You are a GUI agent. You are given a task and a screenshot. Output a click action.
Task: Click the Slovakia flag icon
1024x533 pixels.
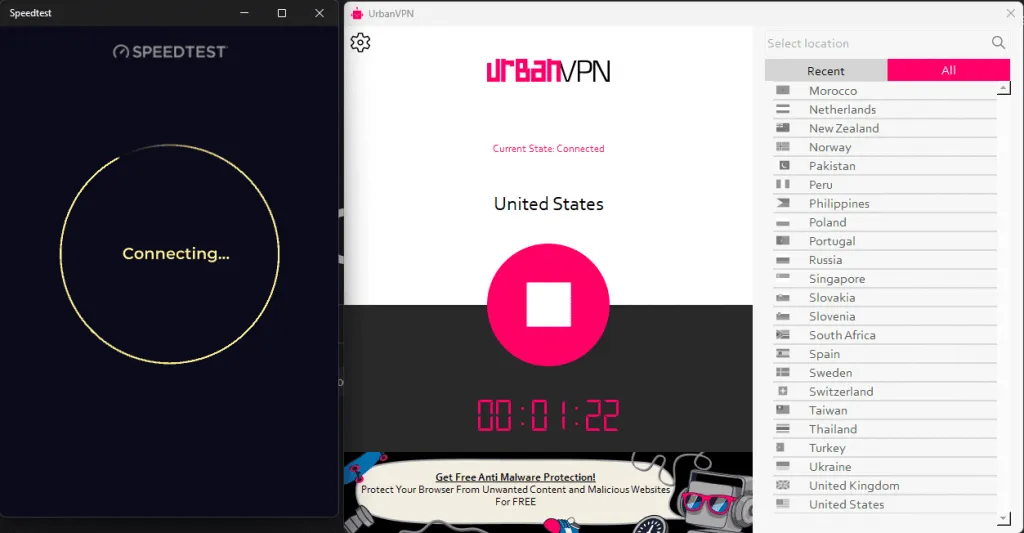click(782, 297)
